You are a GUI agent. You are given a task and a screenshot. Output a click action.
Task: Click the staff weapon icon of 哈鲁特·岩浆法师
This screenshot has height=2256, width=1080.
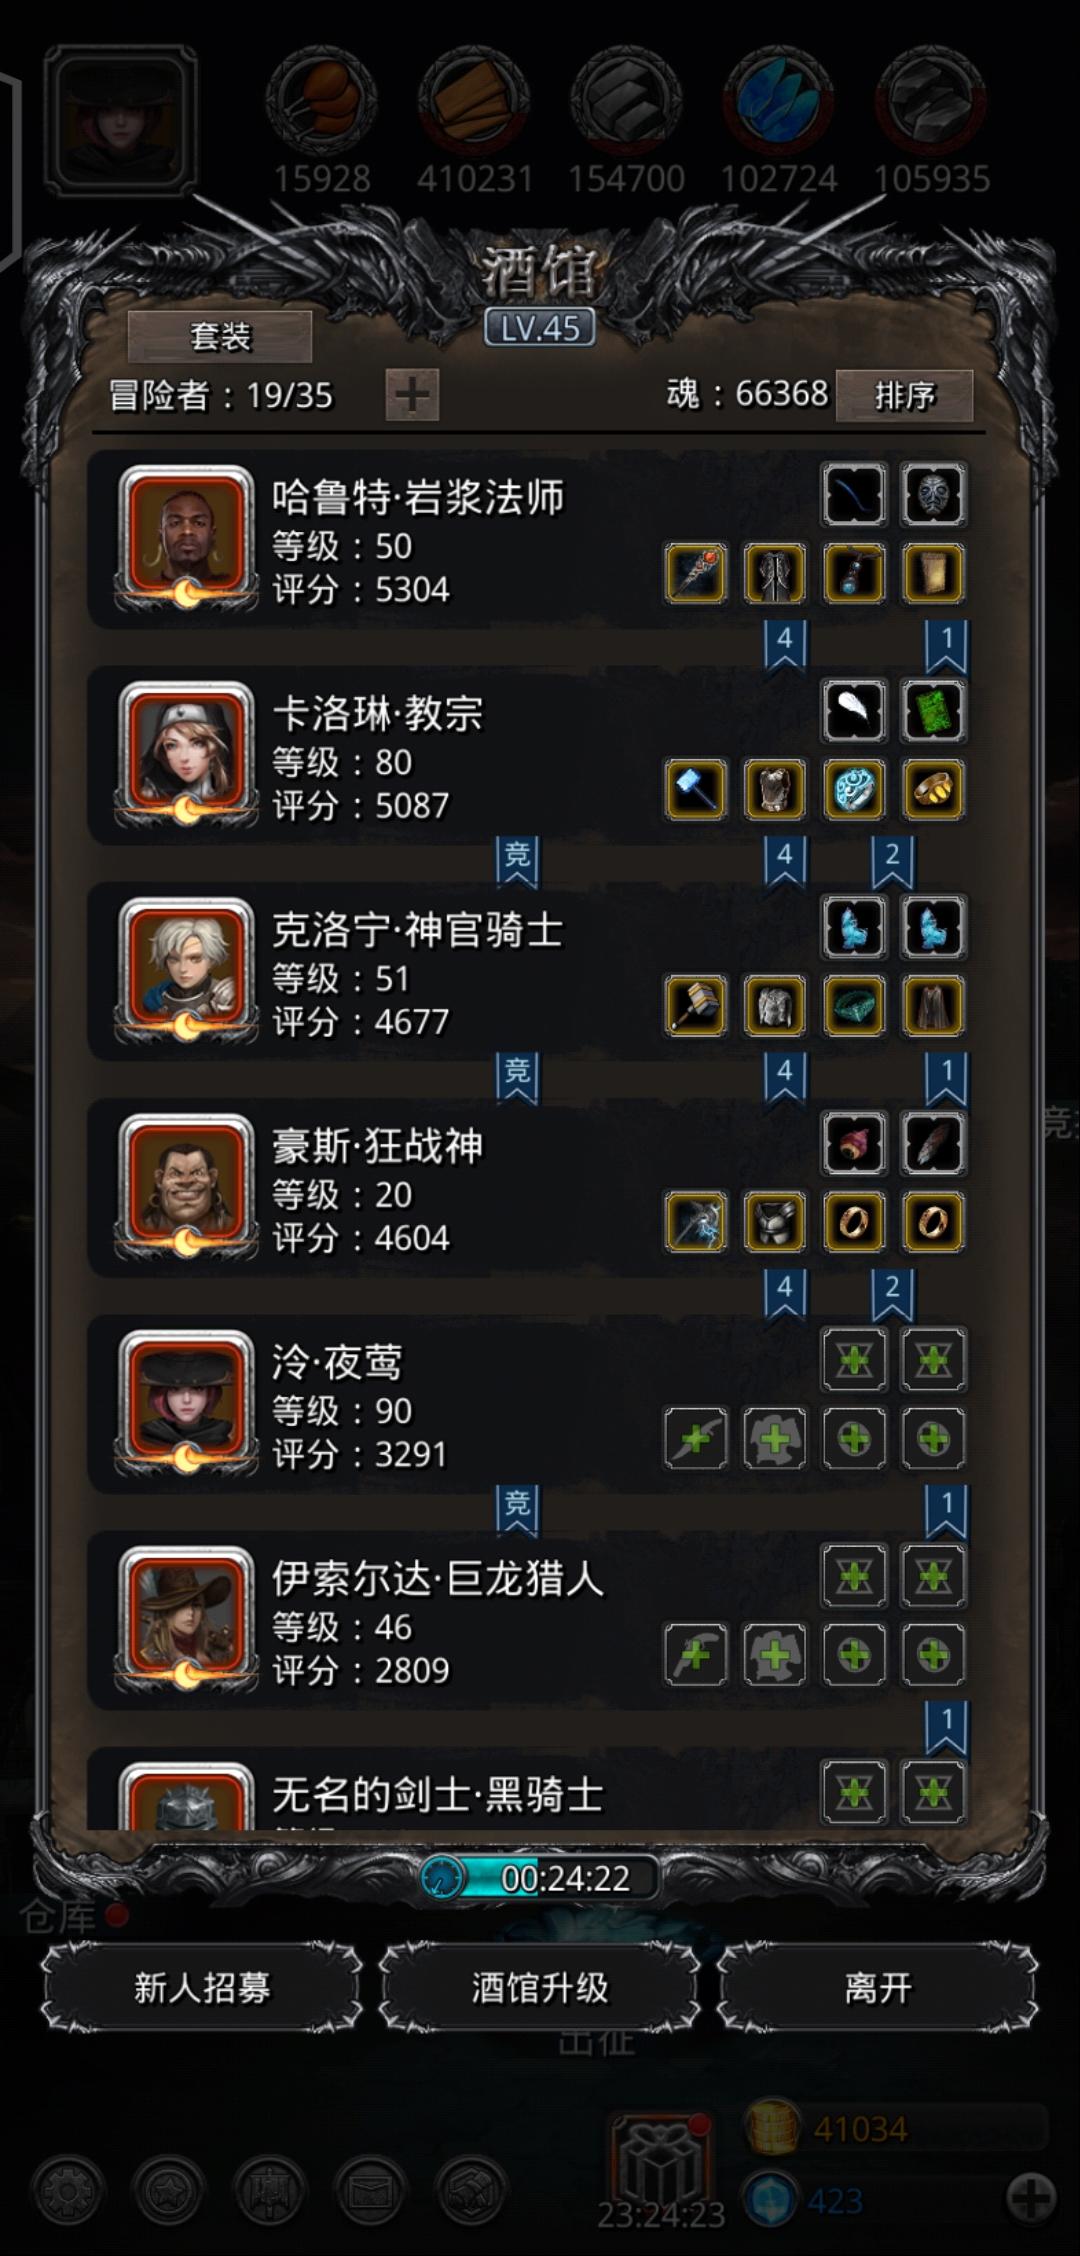695,574
